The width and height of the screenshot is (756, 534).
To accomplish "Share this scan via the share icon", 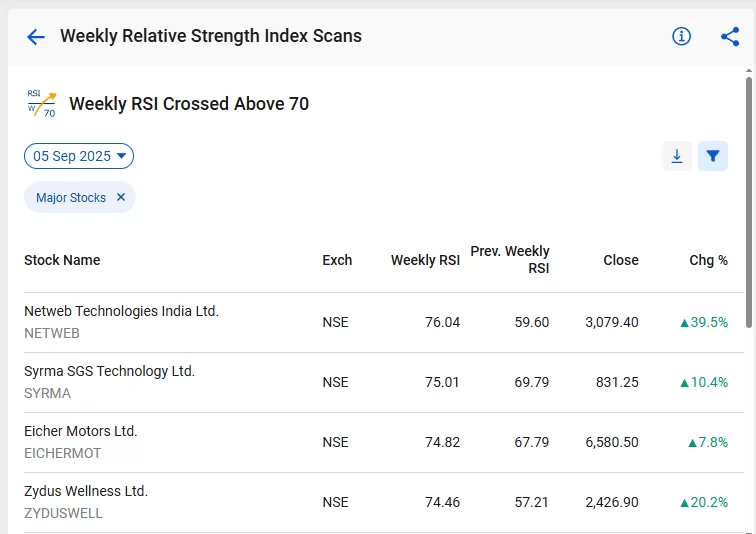I will point(730,37).
